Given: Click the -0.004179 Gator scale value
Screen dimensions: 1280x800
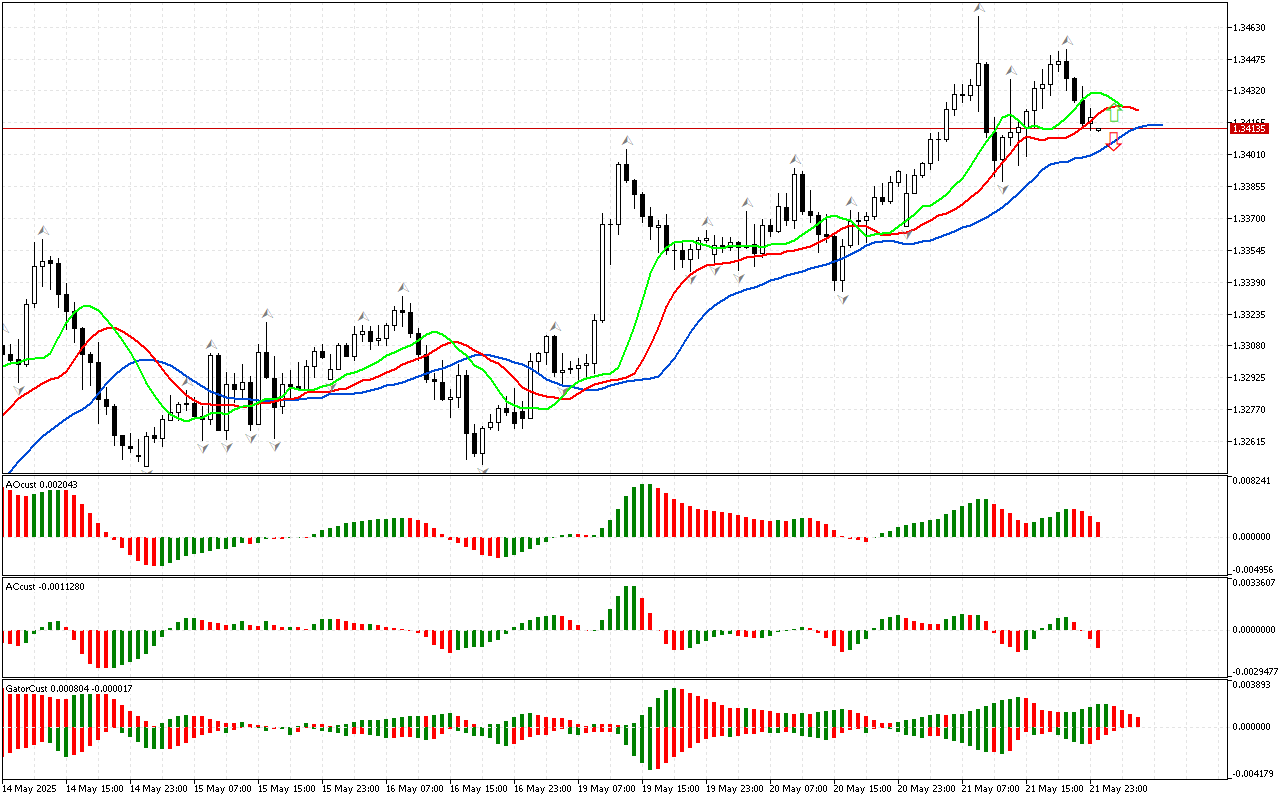Looking at the screenshot, I should tap(1254, 773).
